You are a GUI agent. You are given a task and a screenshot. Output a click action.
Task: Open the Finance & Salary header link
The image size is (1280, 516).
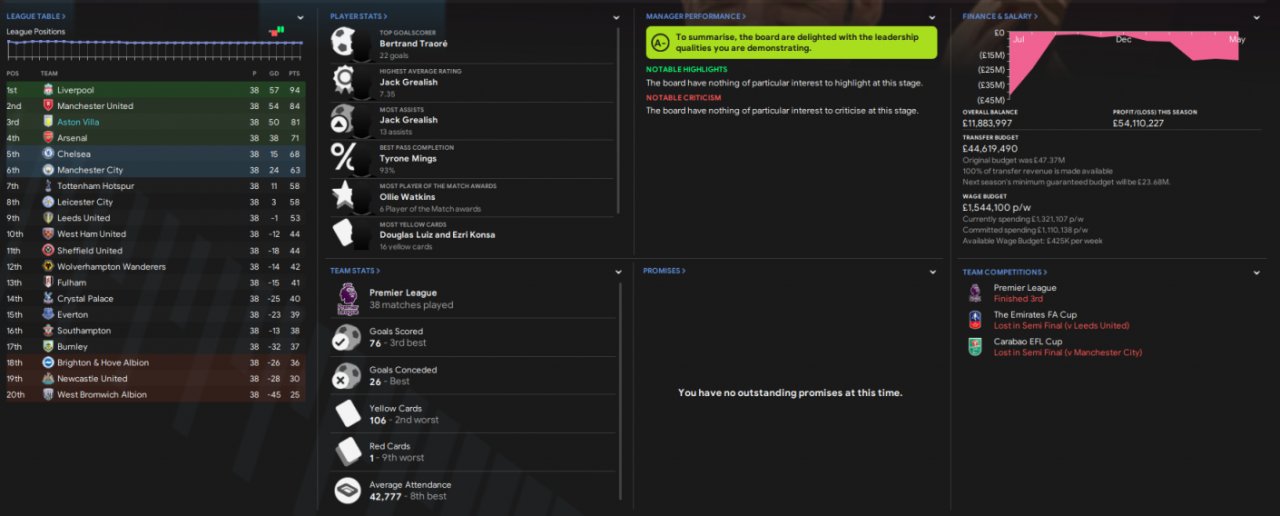(999, 17)
